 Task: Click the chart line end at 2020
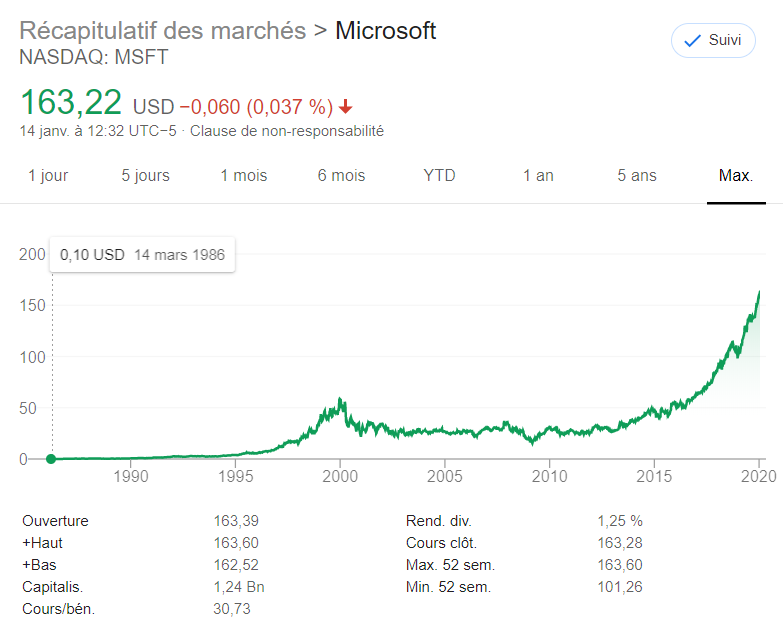[759, 292]
